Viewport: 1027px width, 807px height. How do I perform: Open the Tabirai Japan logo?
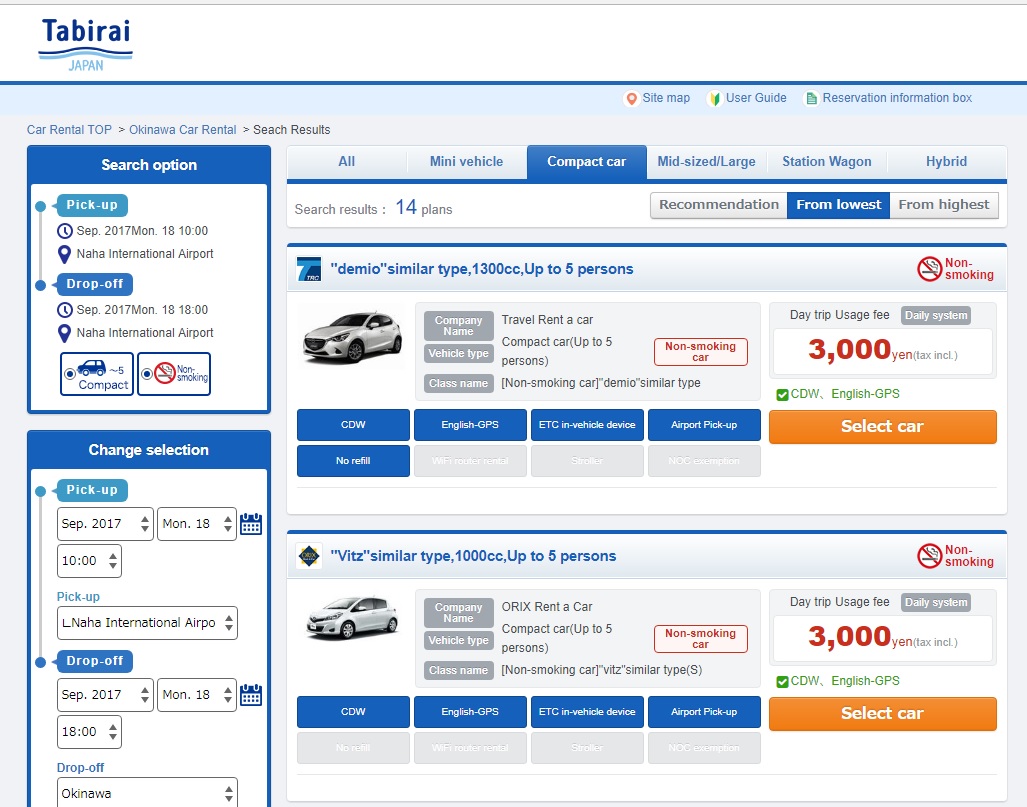click(x=86, y=45)
